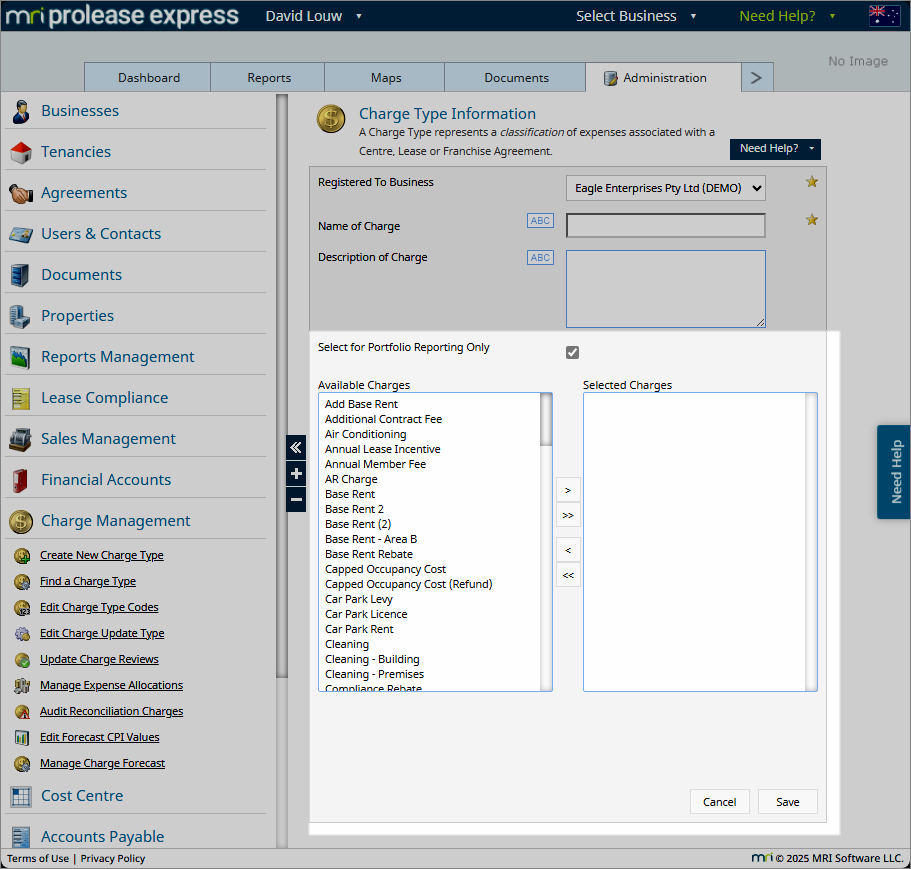Click the Sales Management cash register icon
Screen dimensions: 911x869
coord(21,439)
